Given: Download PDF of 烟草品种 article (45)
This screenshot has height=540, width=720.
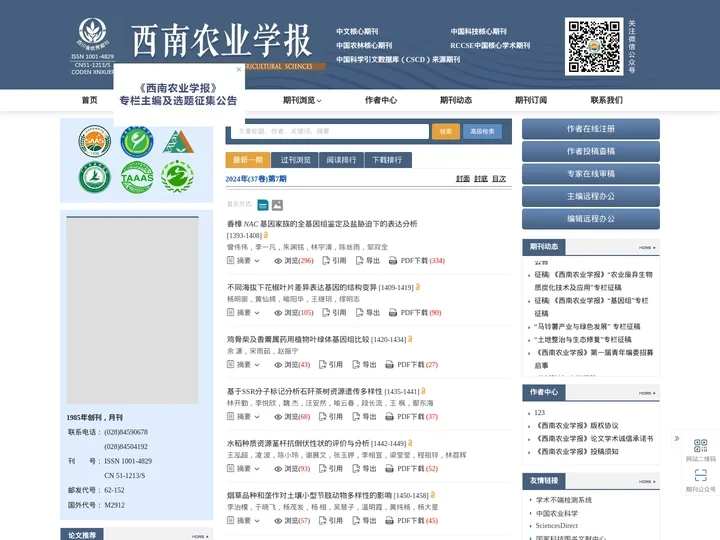Looking at the screenshot, I should click(411, 520).
